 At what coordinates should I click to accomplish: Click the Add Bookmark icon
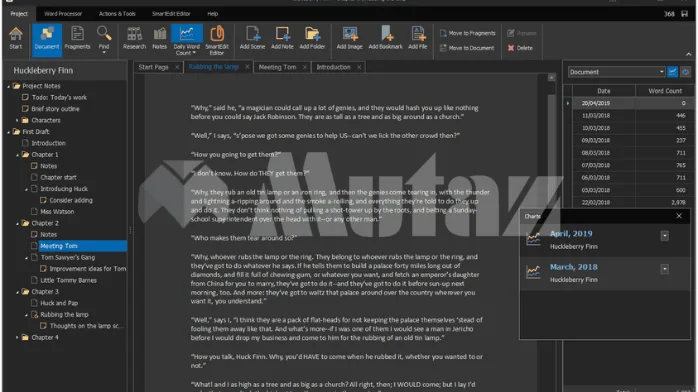[x=386, y=38]
